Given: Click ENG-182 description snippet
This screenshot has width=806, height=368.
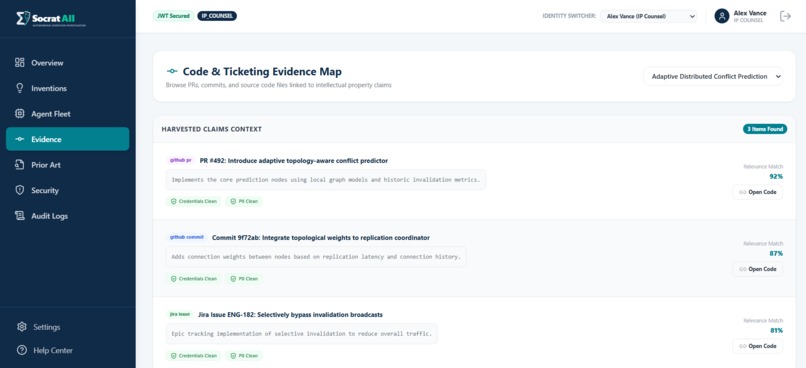Looking at the screenshot, I should 302,334.
